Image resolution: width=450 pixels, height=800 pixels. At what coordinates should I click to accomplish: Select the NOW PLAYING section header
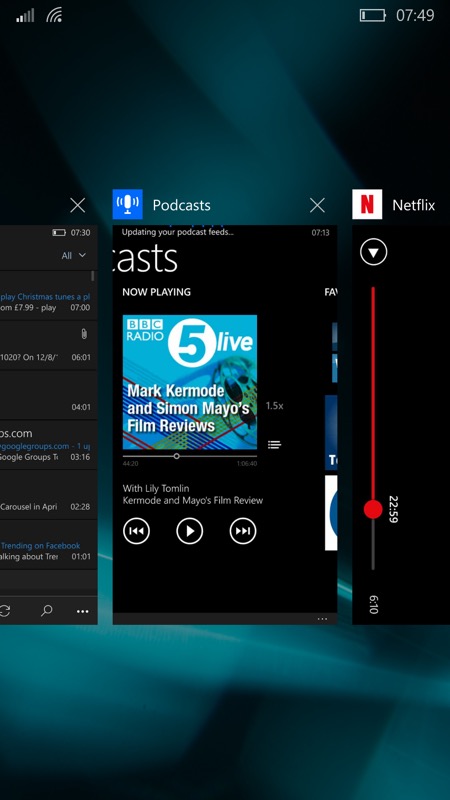[x=157, y=292]
